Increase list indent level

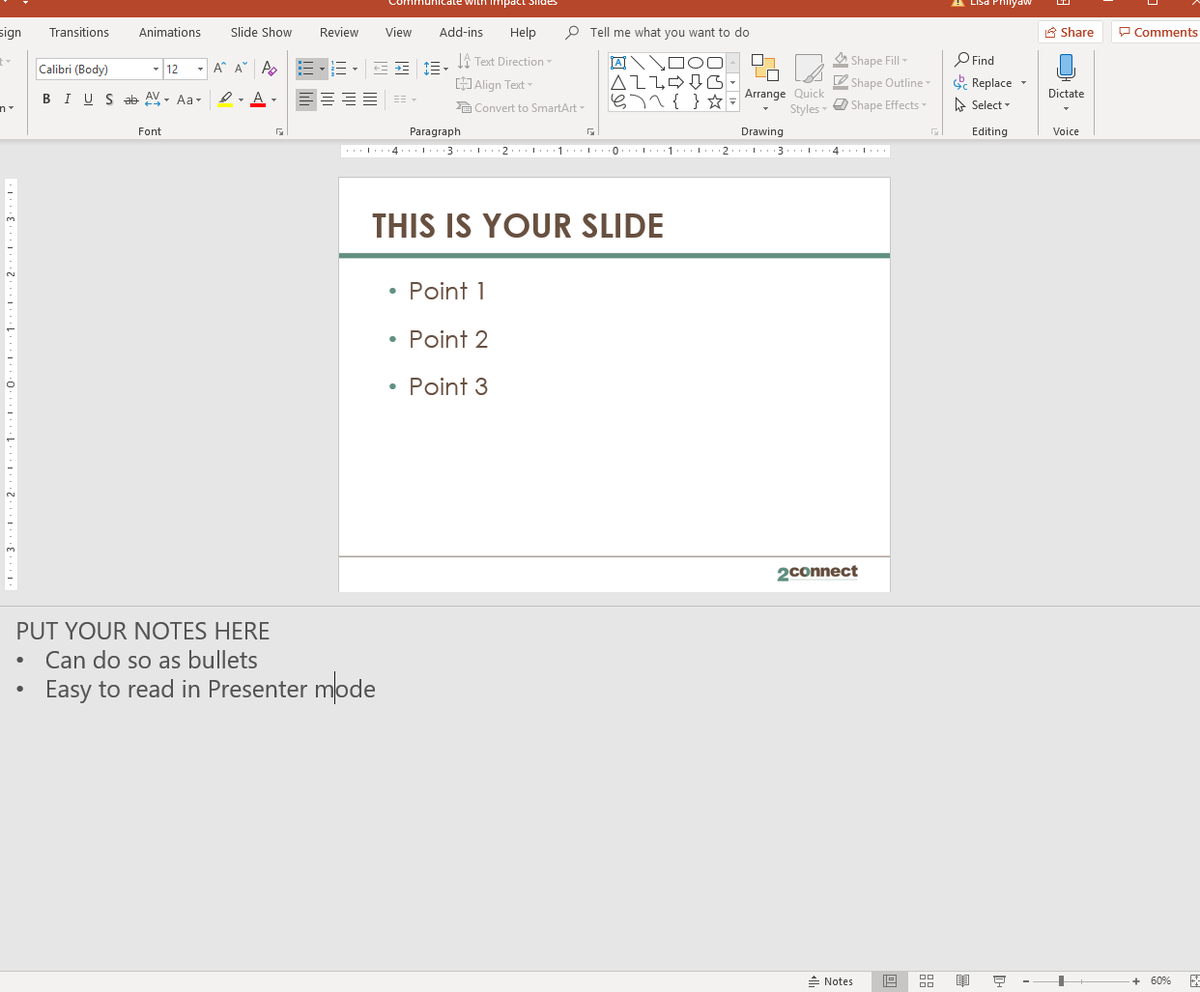tap(402, 68)
